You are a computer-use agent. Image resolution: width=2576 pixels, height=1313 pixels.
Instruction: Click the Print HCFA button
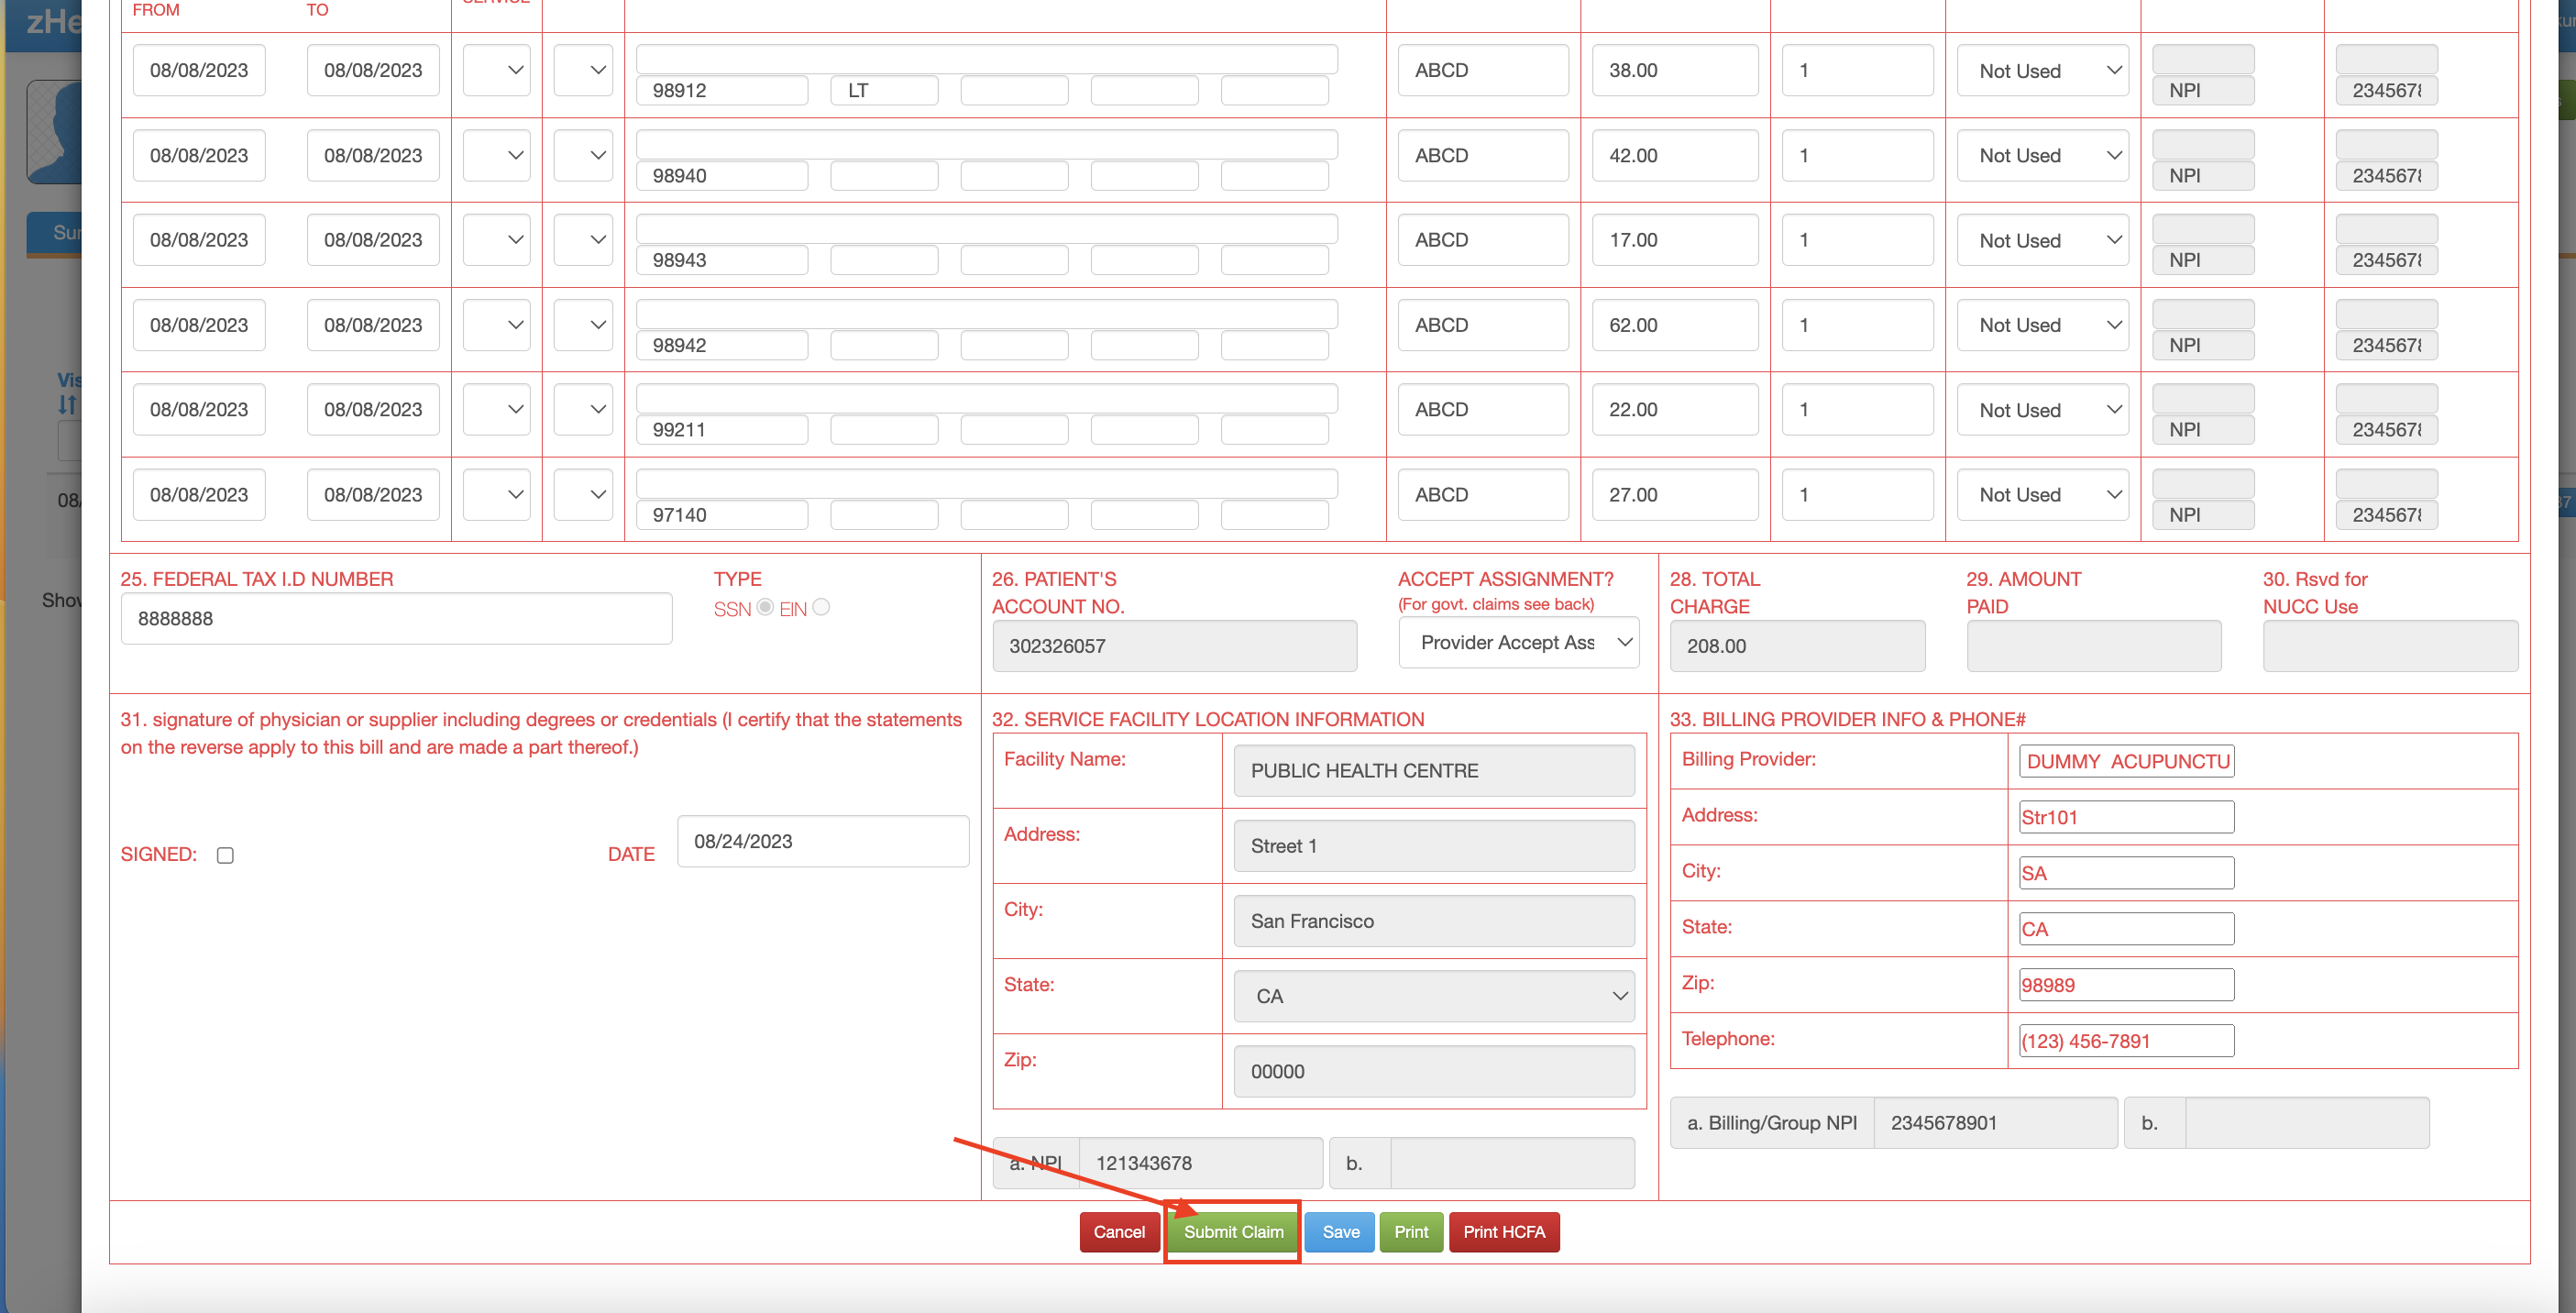[1503, 1232]
